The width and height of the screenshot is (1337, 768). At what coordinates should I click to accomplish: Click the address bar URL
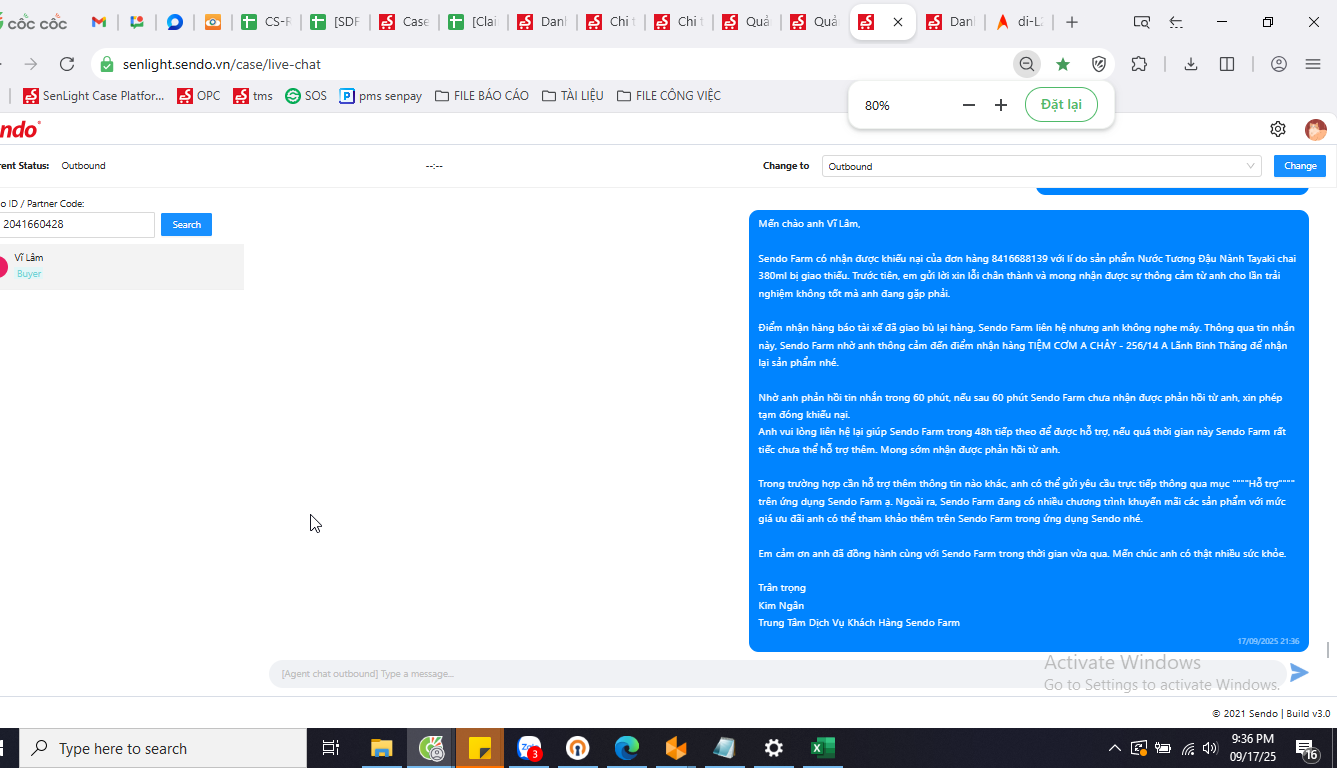click(222, 64)
